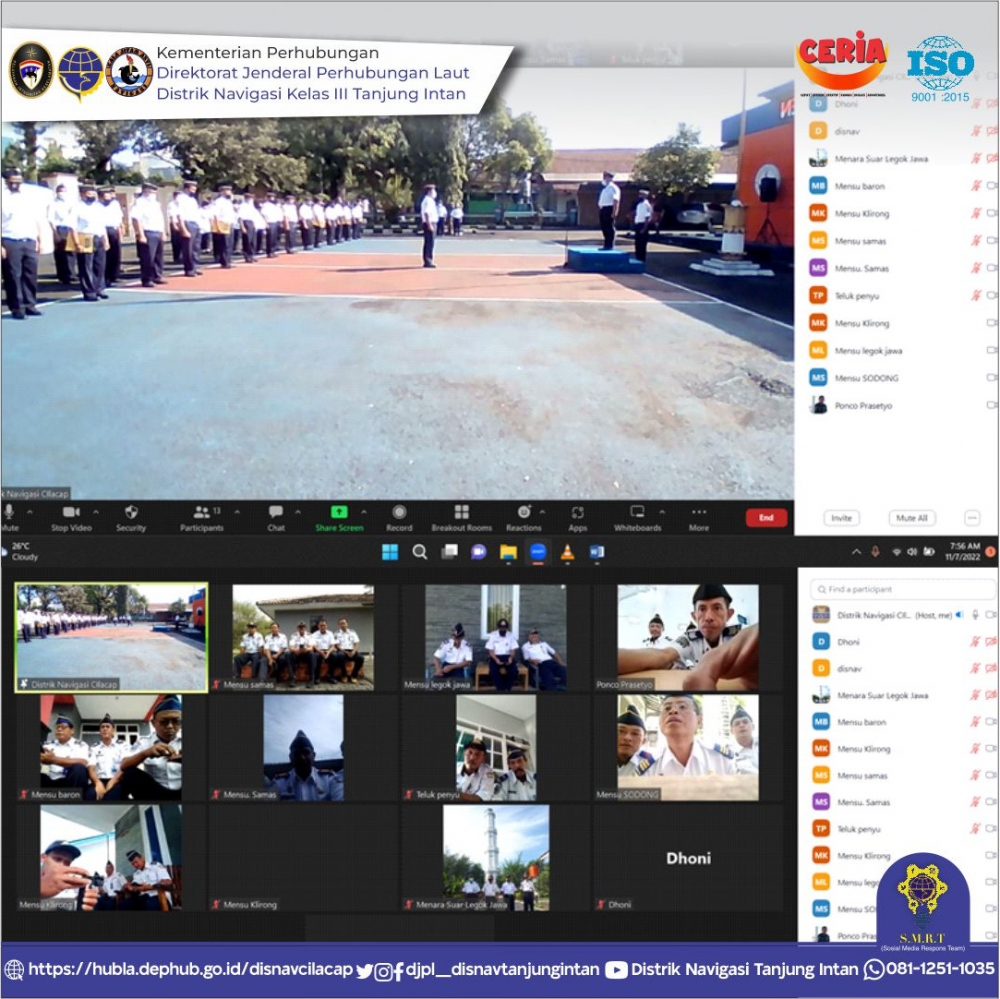The height and width of the screenshot is (999, 1000).
Task: Open the taskbar clock showing 7:56 AM
Action: coord(964,552)
